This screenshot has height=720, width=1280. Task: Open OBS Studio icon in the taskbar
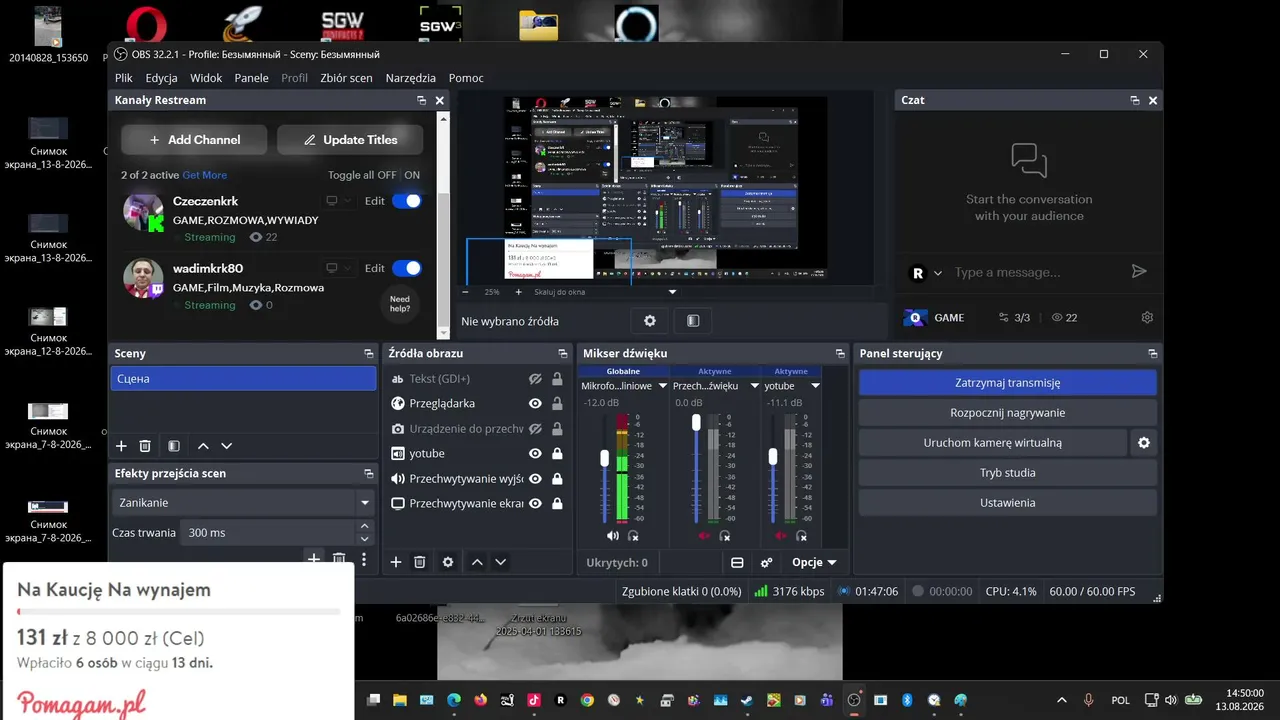[854, 700]
